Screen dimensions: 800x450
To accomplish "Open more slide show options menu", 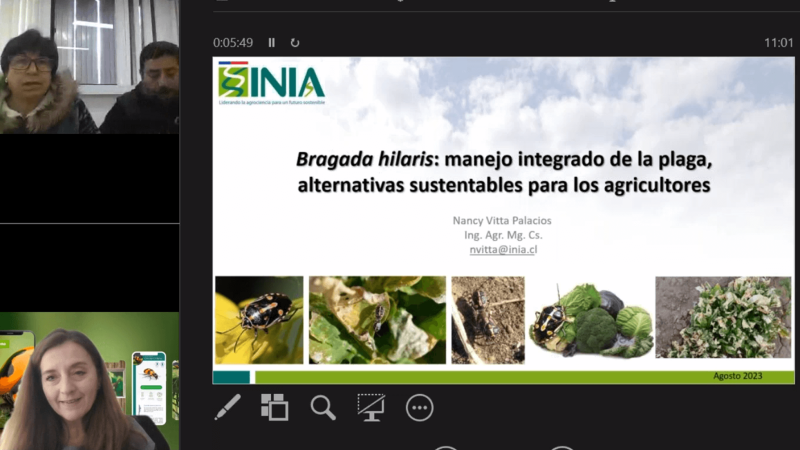I will click(419, 407).
